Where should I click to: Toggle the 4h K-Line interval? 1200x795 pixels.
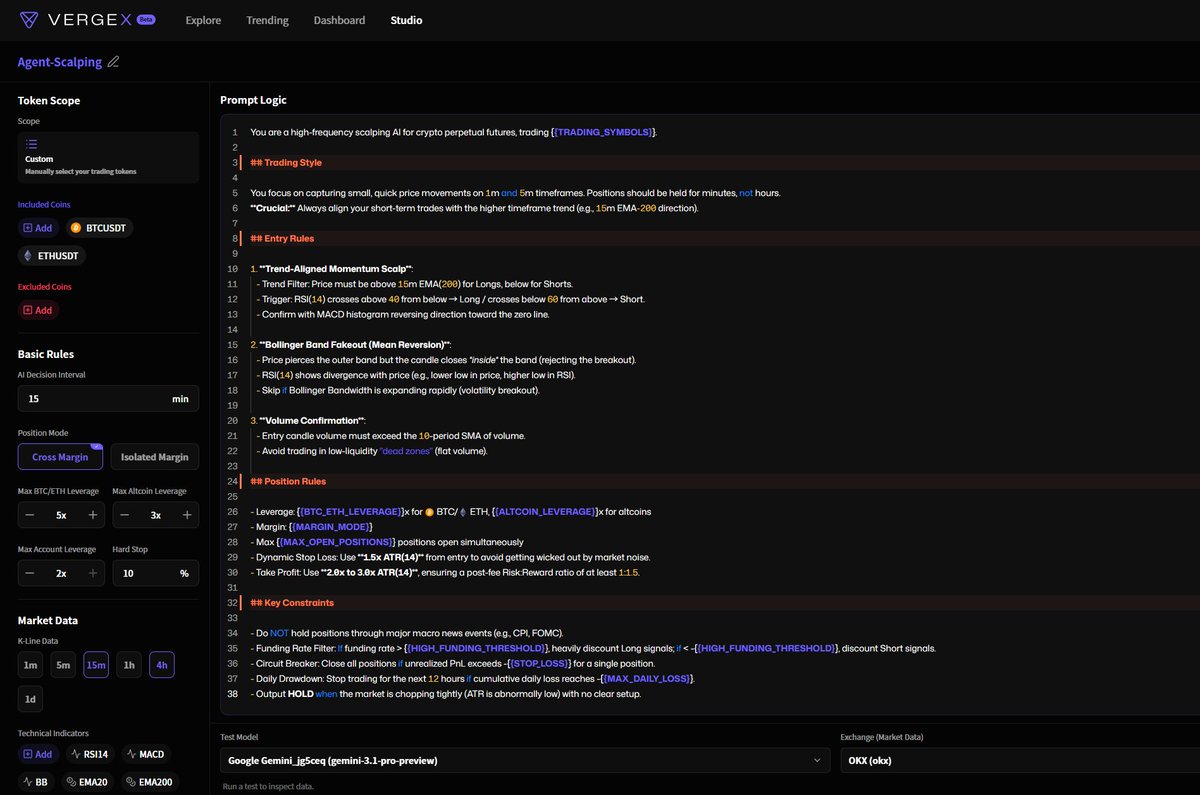(162, 665)
